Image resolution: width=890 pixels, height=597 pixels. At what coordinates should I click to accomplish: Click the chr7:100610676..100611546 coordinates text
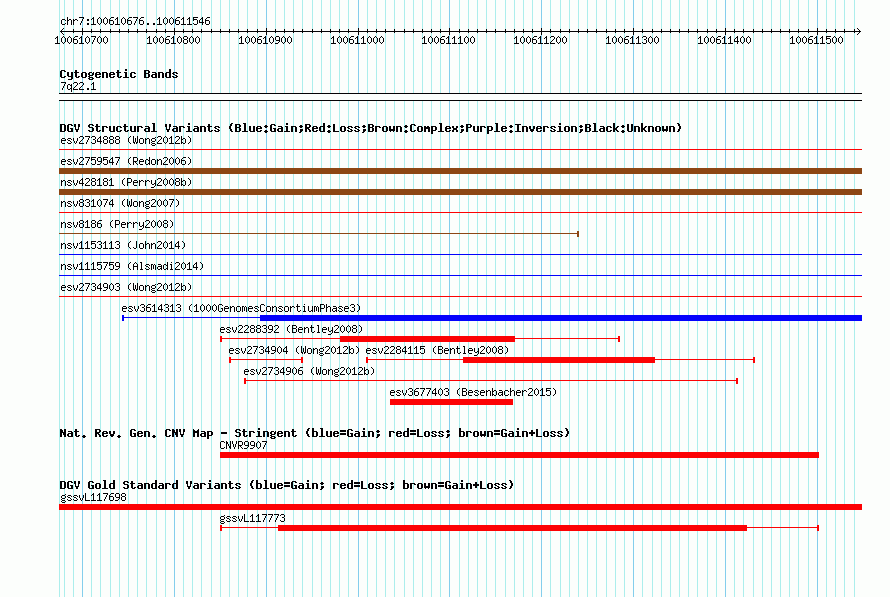[135, 21]
